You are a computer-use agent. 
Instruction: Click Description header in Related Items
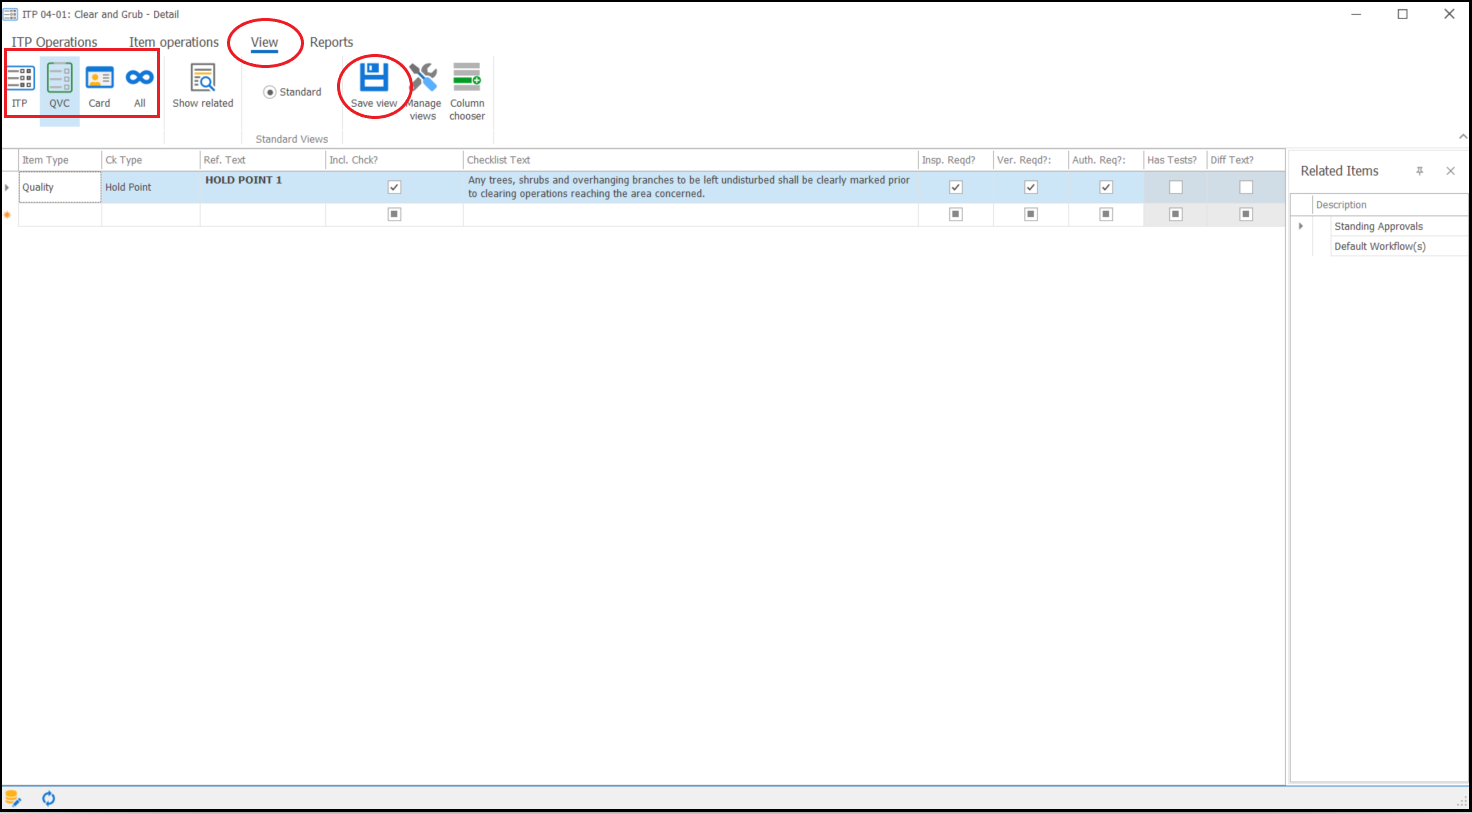coord(1390,205)
